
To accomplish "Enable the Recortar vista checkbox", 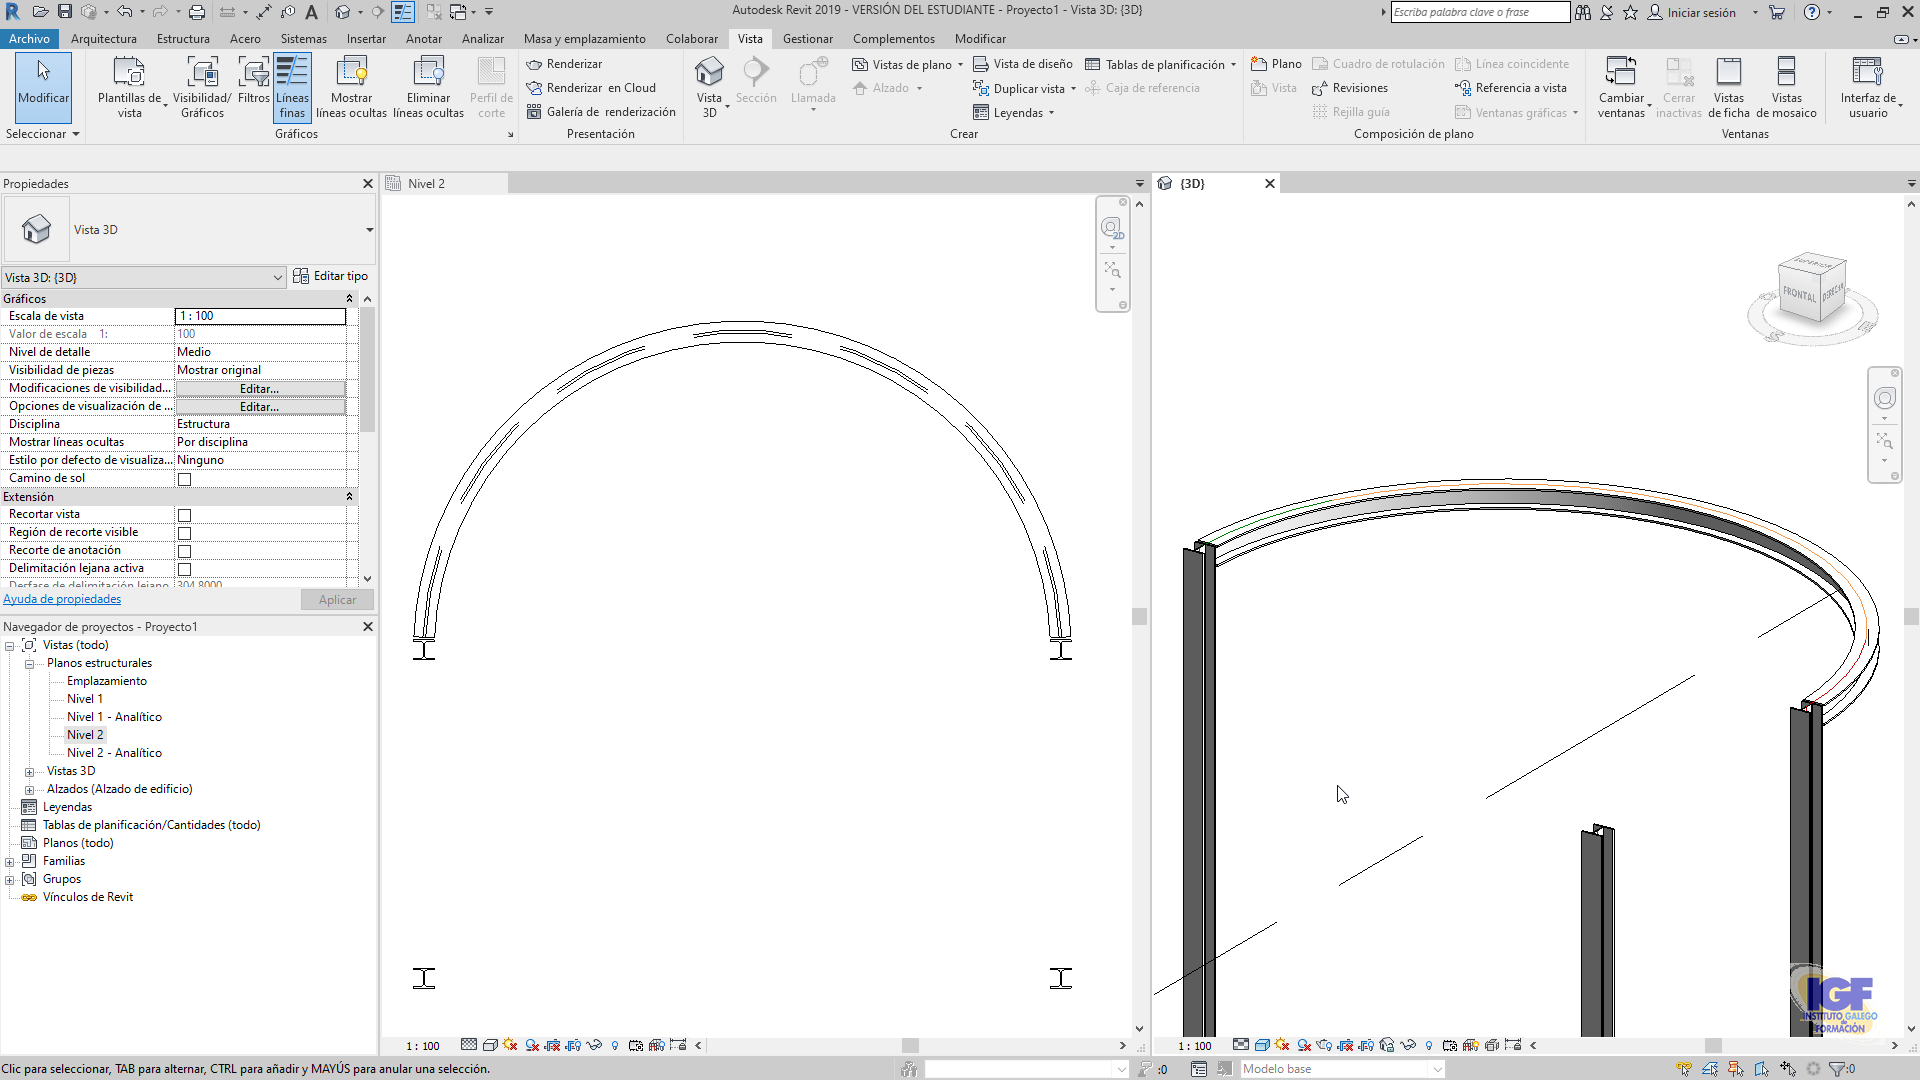I will [184, 514].
